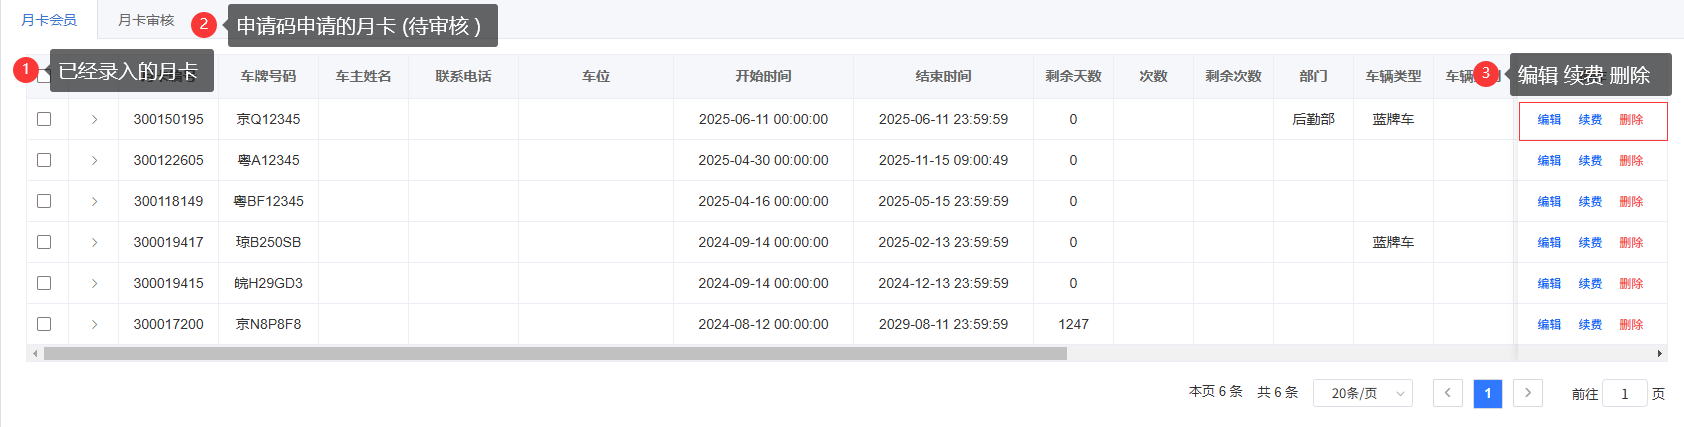Click the horizontal table scrollbar thumb

555,353
